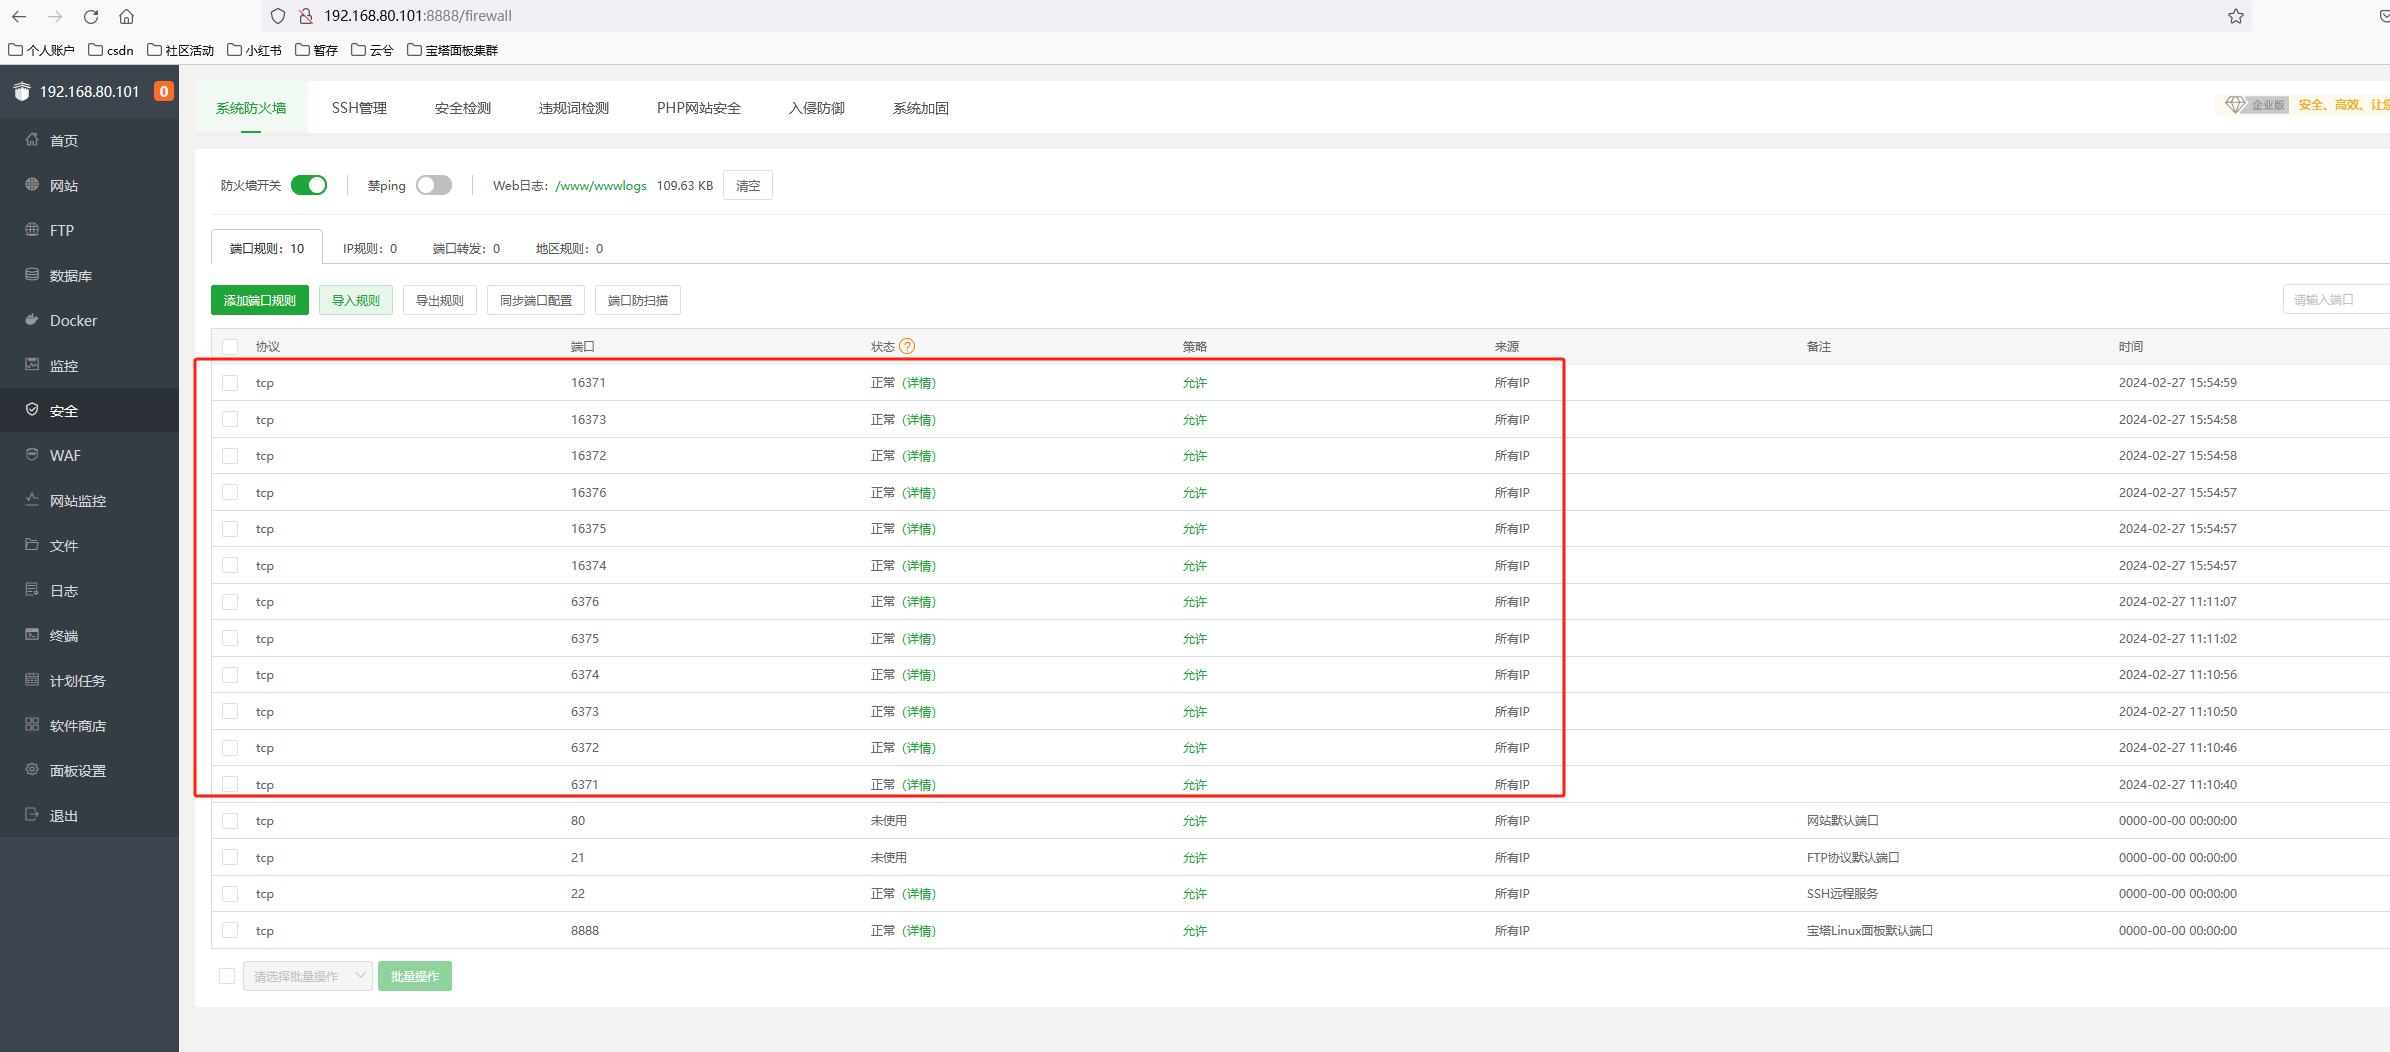
Task: Open 终端 terminal icon in sidebar
Action: pos(32,635)
